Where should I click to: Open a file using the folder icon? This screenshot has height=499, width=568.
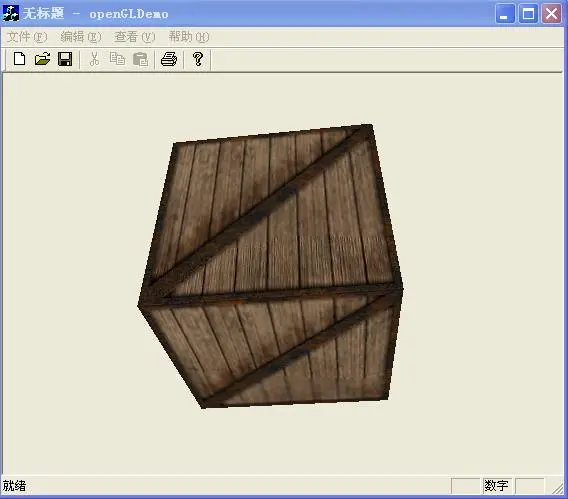pos(42,59)
